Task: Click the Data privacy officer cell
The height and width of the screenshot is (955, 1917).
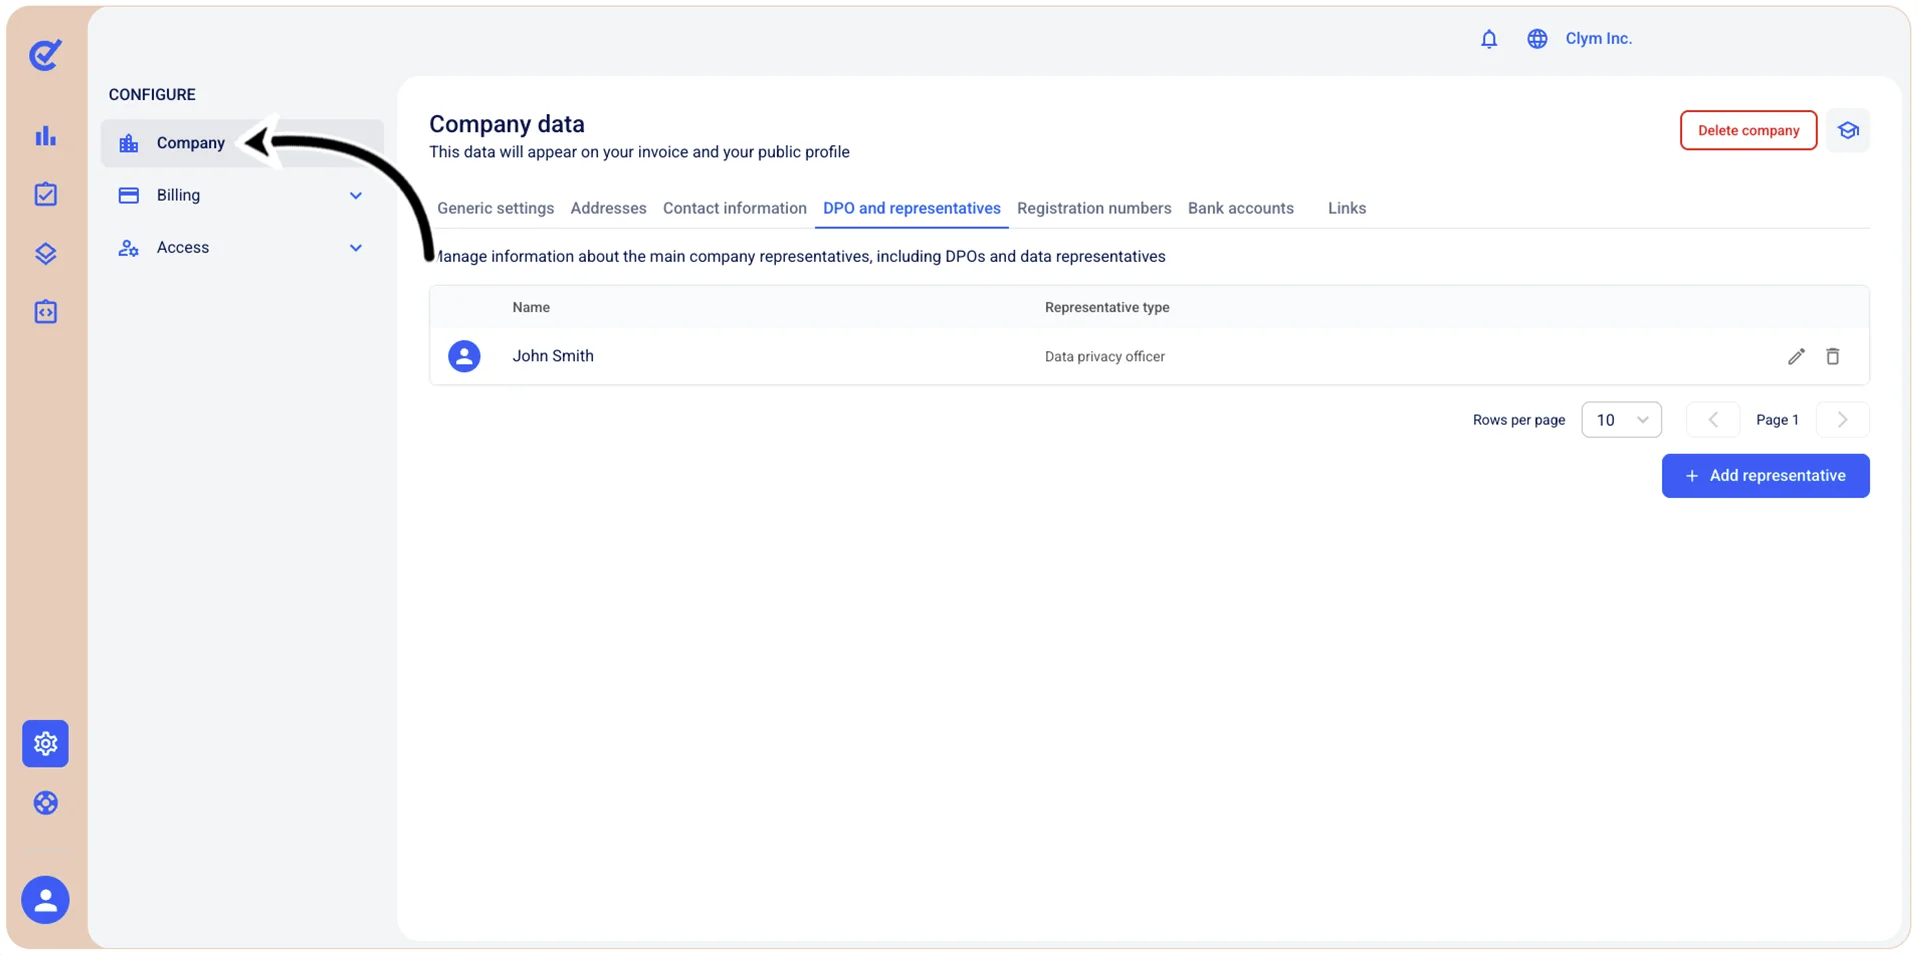Action: pyautogui.click(x=1104, y=357)
